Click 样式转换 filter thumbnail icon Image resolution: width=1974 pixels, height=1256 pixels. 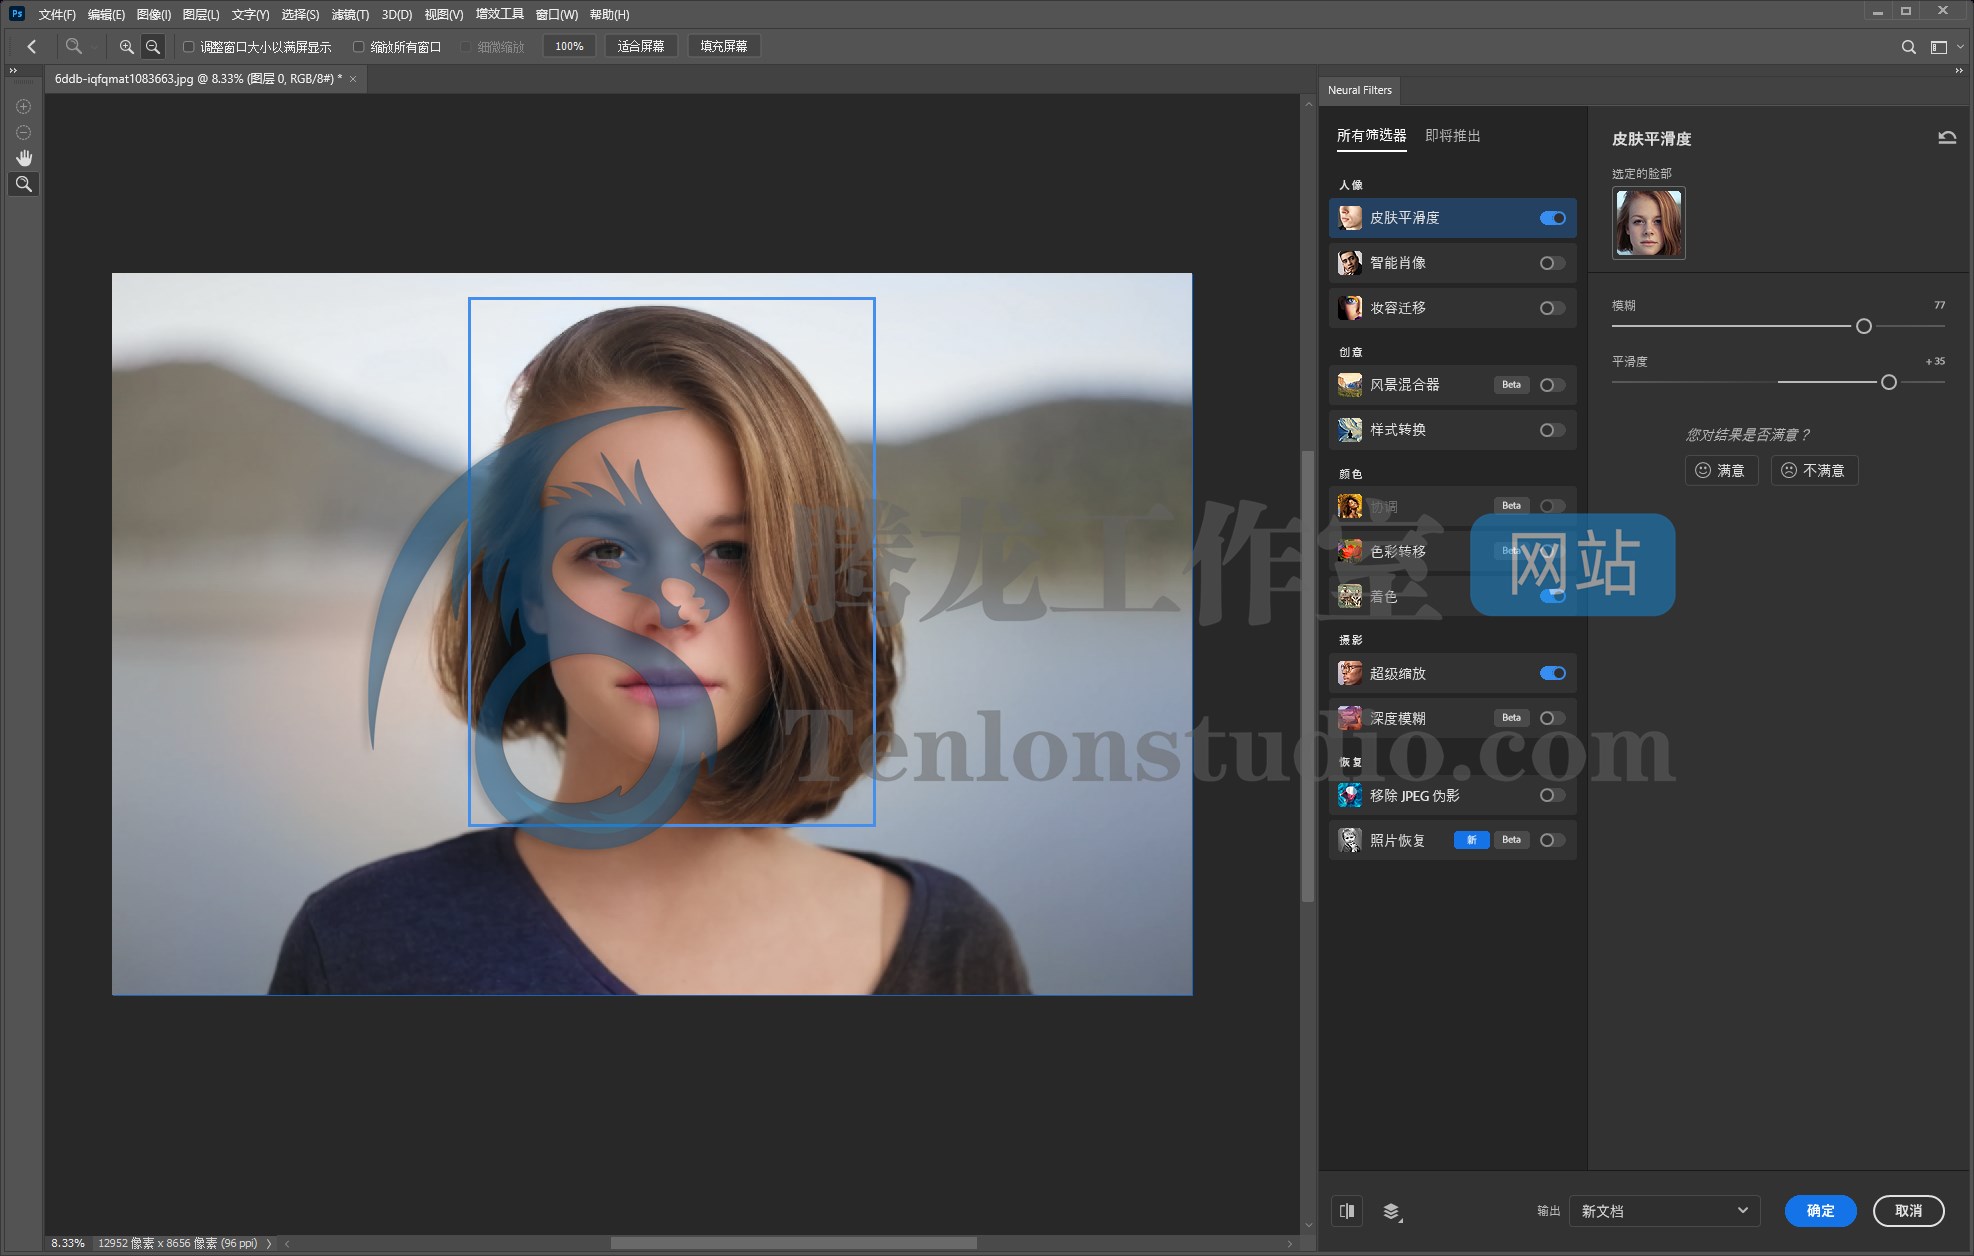coord(1350,430)
